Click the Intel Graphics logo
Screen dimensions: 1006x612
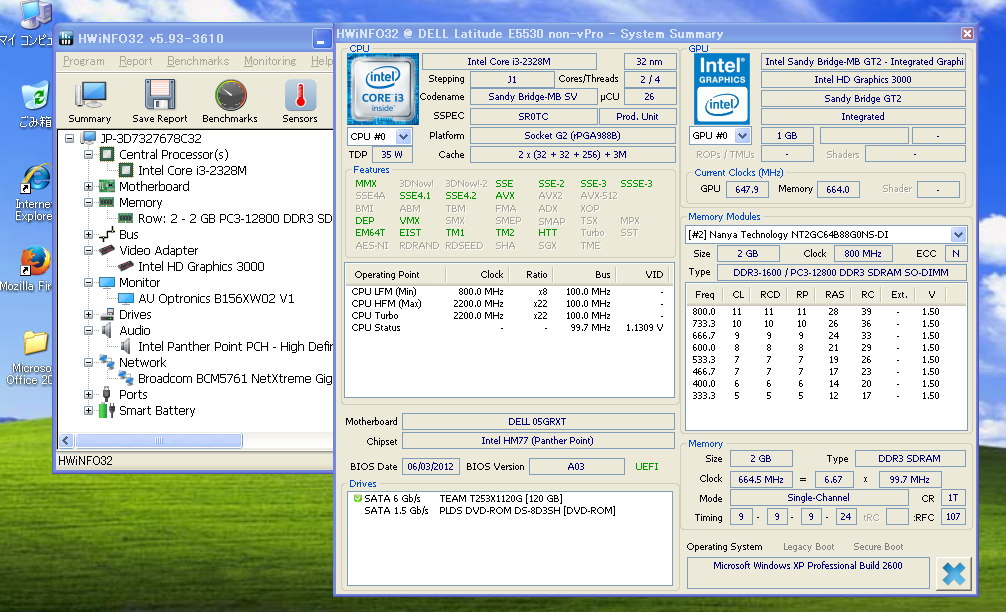pos(722,89)
